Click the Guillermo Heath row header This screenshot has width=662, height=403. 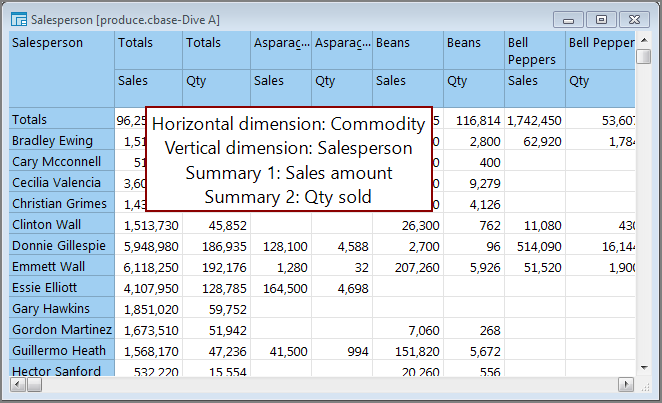tap(60, 351)
